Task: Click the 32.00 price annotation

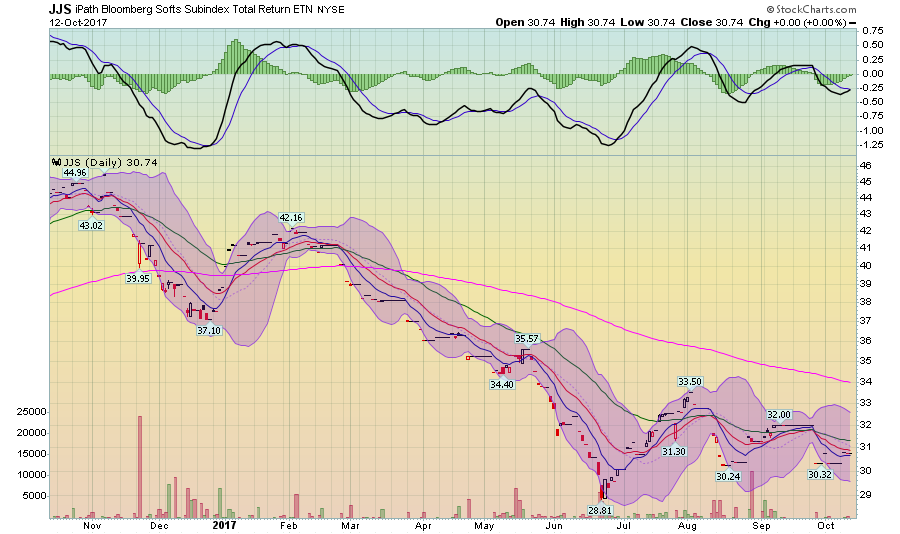Action: click(779, 414)
